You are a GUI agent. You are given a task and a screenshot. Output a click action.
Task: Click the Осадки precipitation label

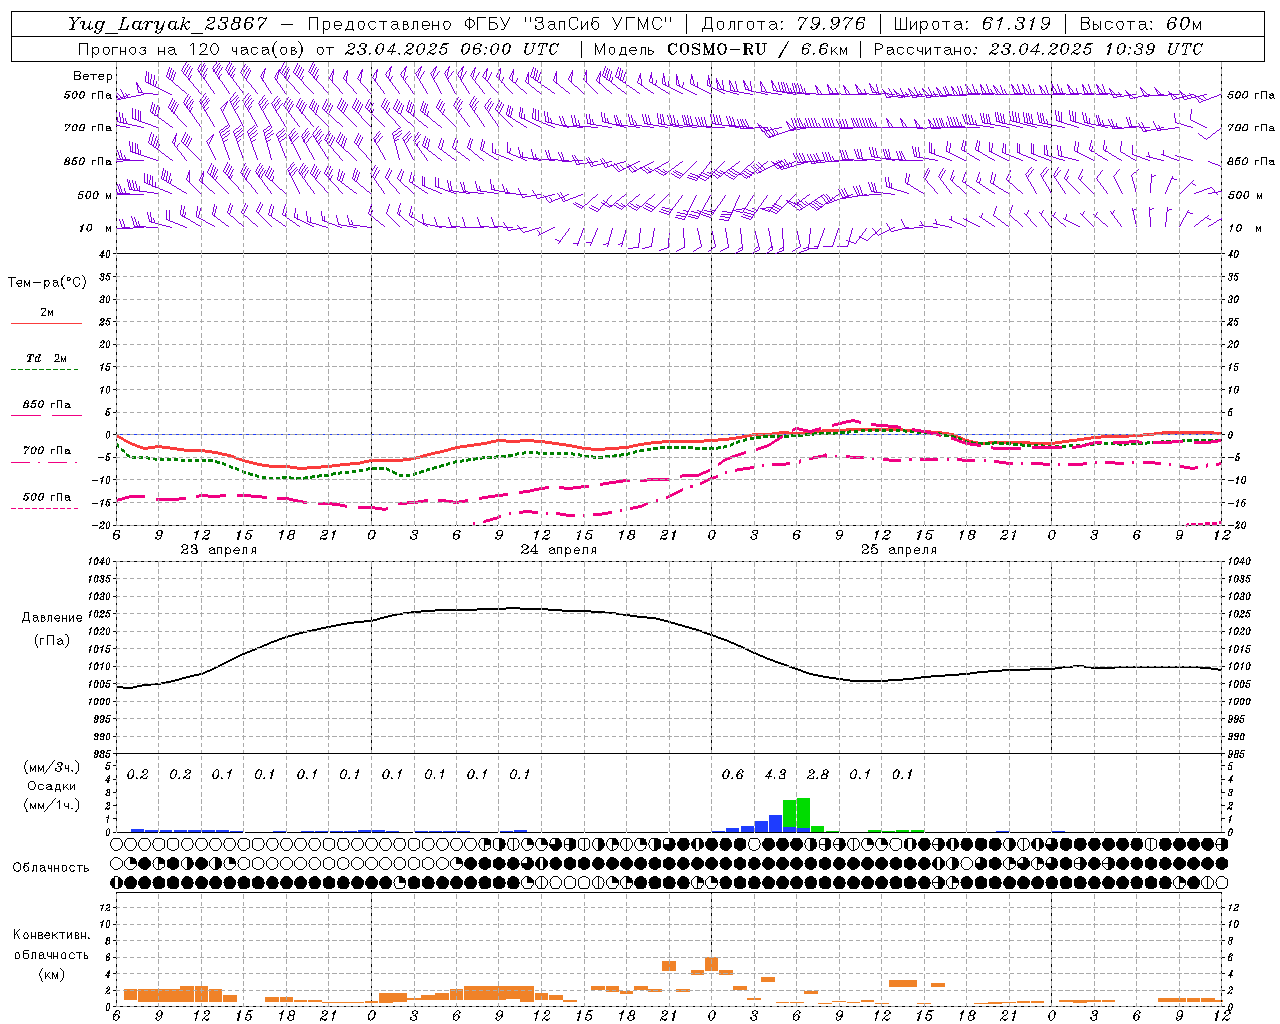click(52, 786)
